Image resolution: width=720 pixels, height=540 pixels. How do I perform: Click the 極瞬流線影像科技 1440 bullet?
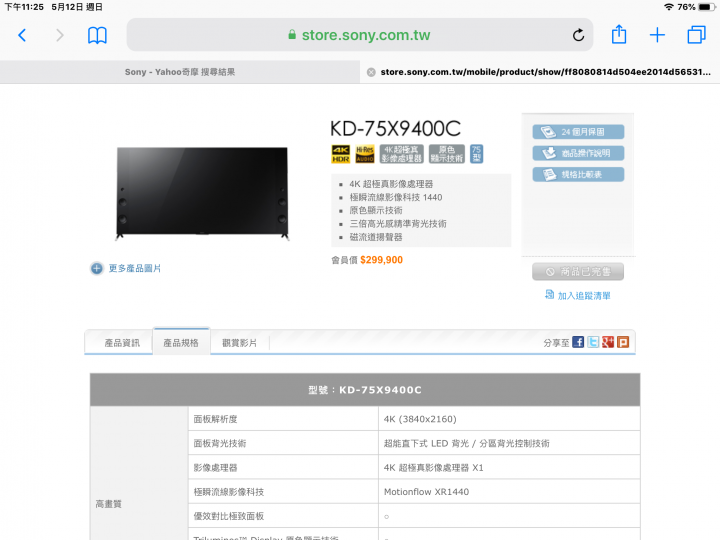coord(396,197)
